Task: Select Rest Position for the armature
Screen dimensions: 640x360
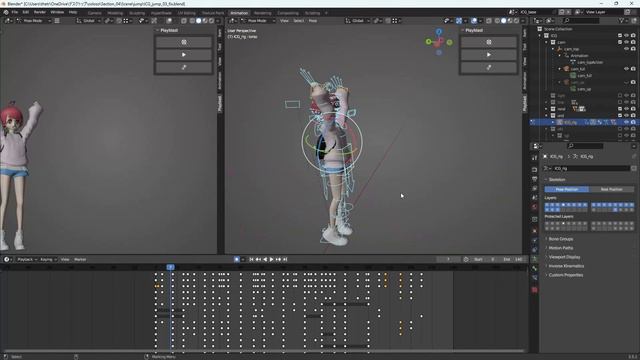Action: coord(611,189)
